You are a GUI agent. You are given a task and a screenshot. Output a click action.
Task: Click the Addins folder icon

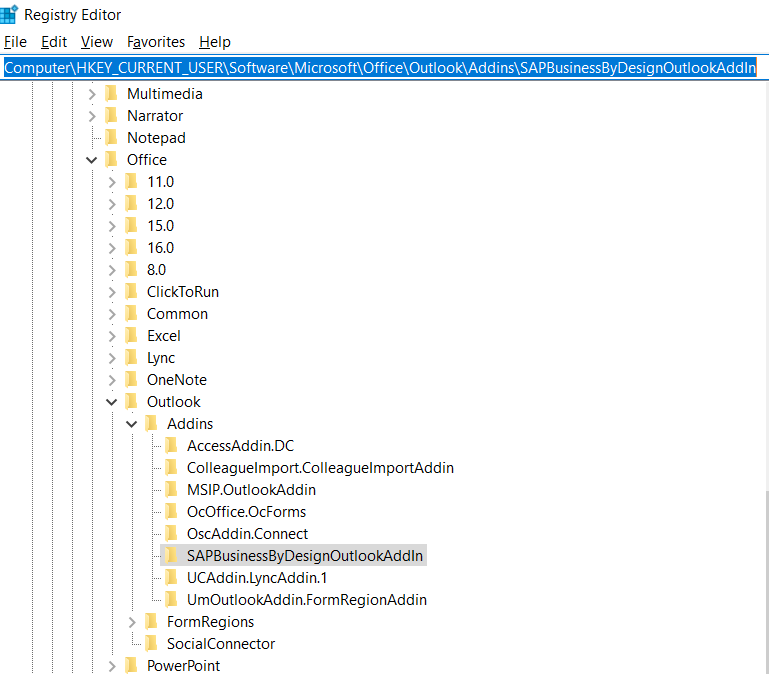pos(151,424)
